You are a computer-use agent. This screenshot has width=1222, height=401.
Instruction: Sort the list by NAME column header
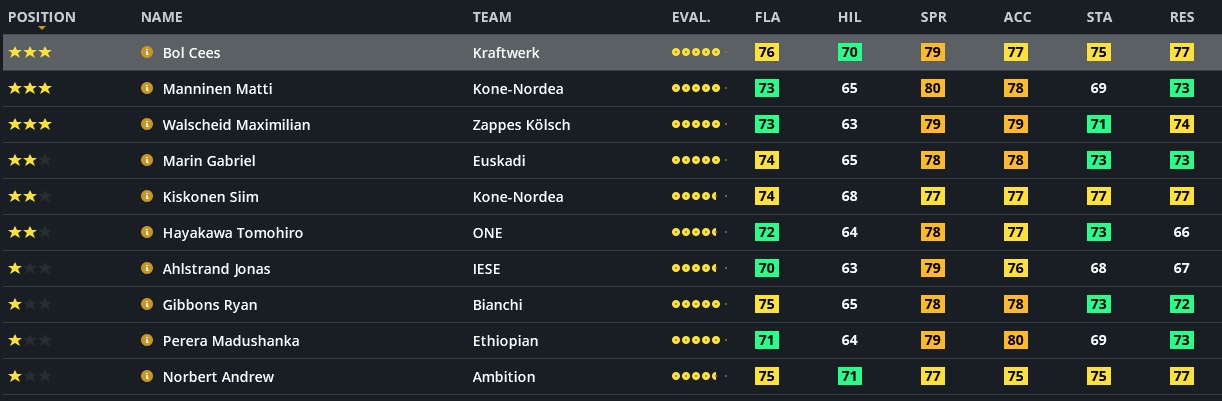coord(161,17)
